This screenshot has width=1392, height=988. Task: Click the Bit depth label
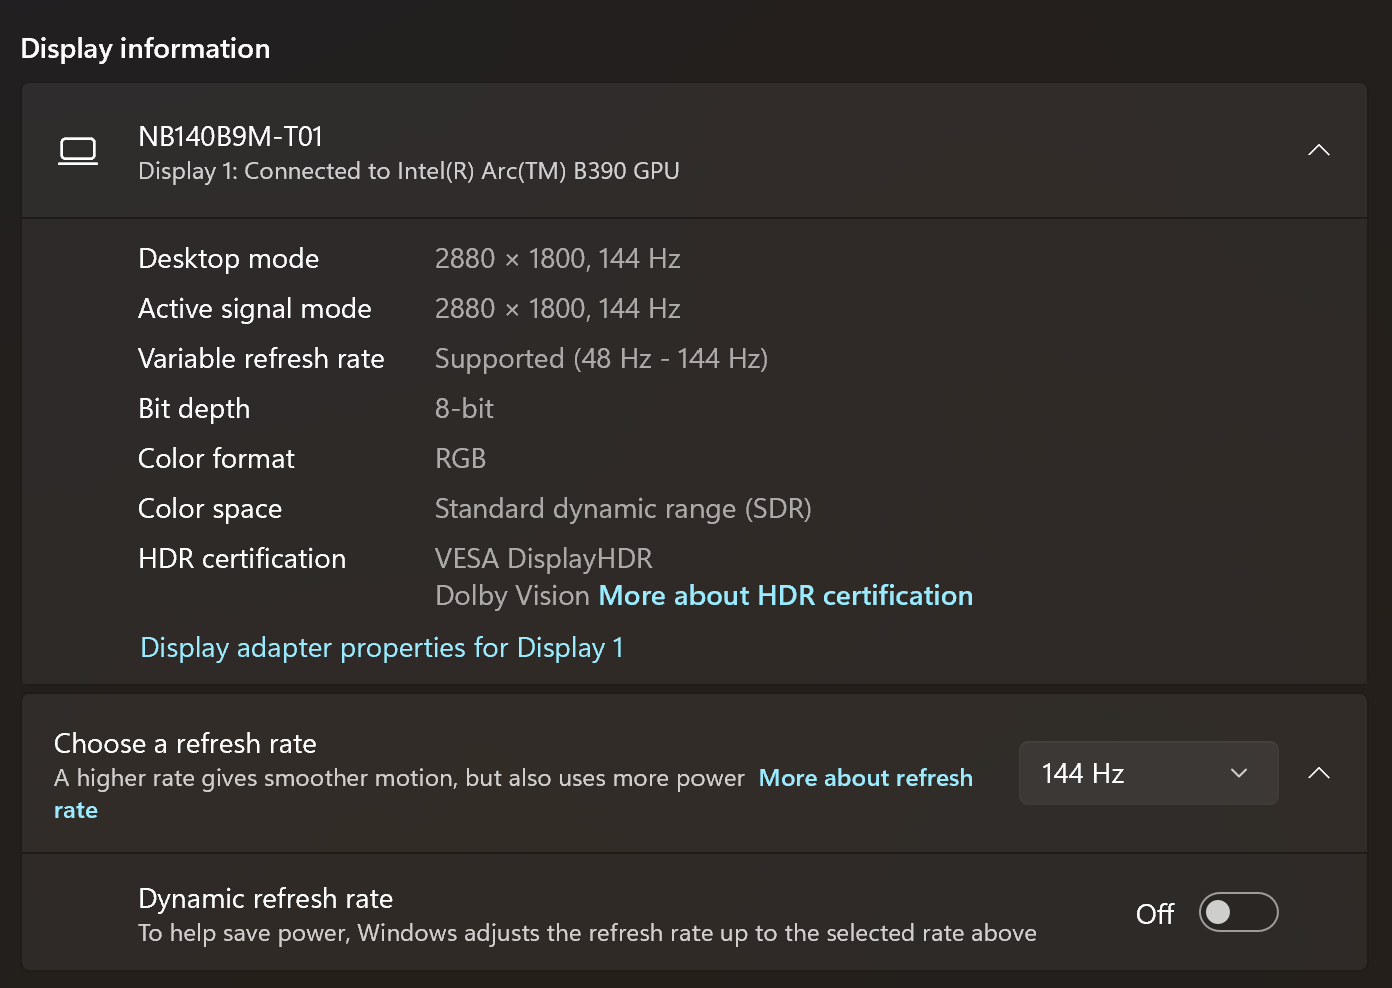tap(194, 409)
